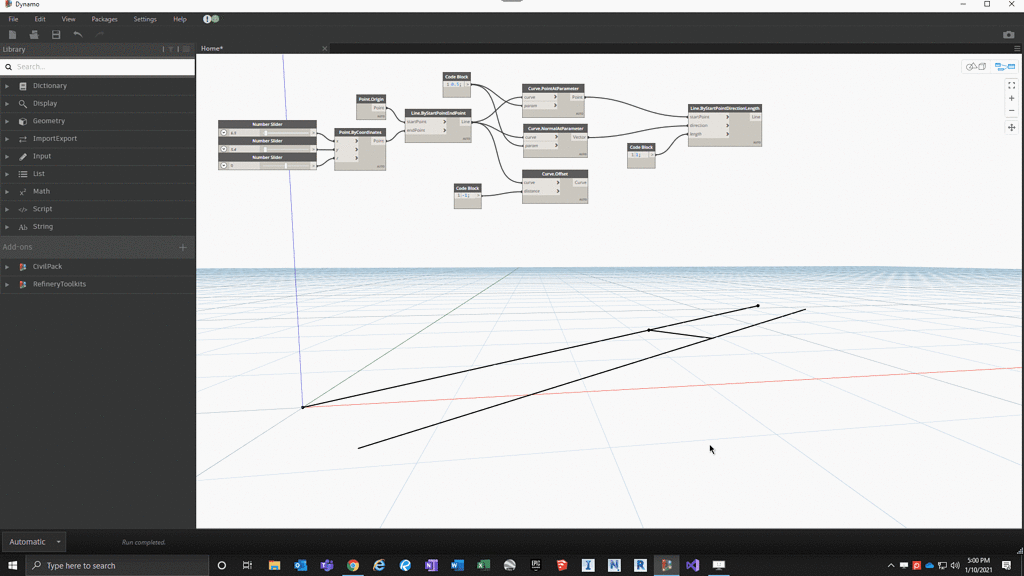Screen dimensions: 1024x576
Task: Click the Zoom In icon on the canvas
Action: (1012, 98)
